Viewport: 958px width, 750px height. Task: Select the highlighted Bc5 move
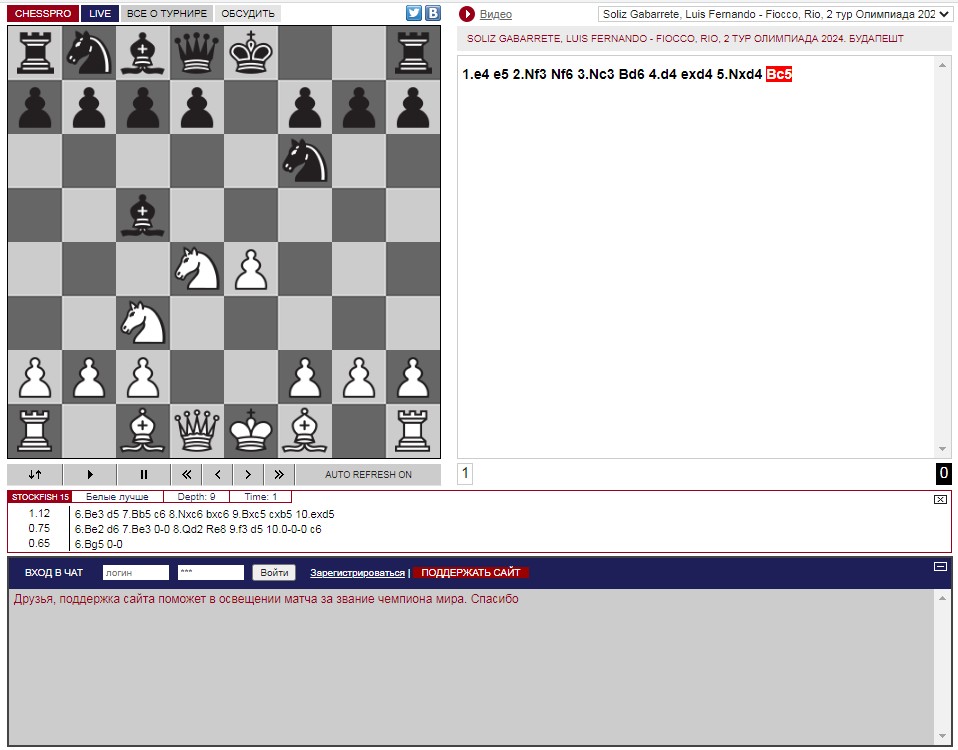(x=779, y=75)
